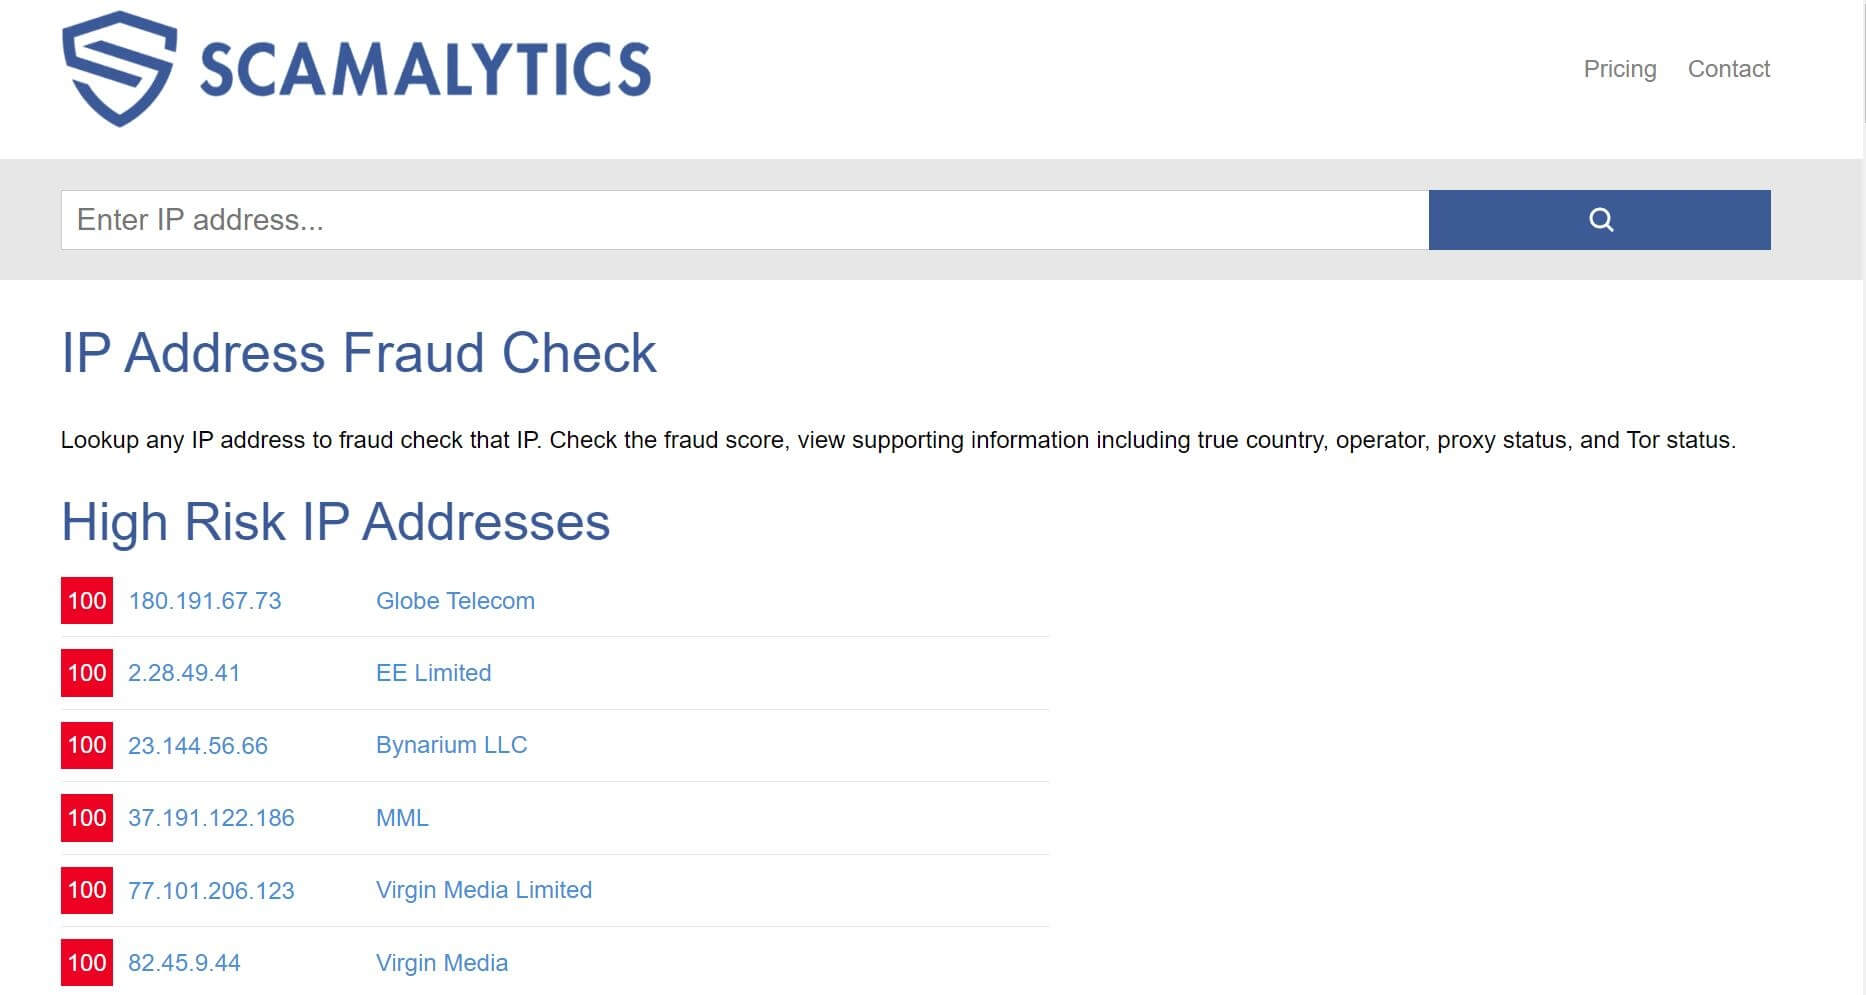1866x995 pixels.
Task: Click the Scamalytics shield logo
Action: [x=119, y=68]
